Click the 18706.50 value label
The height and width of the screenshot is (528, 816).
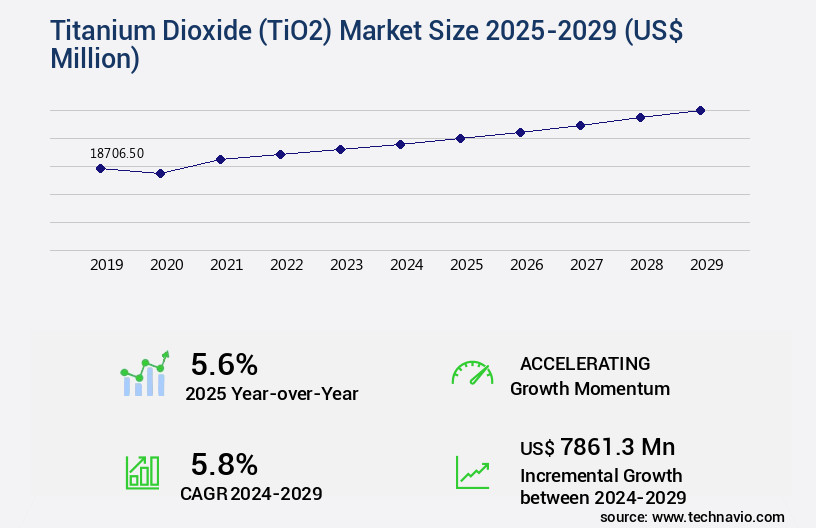117,153
